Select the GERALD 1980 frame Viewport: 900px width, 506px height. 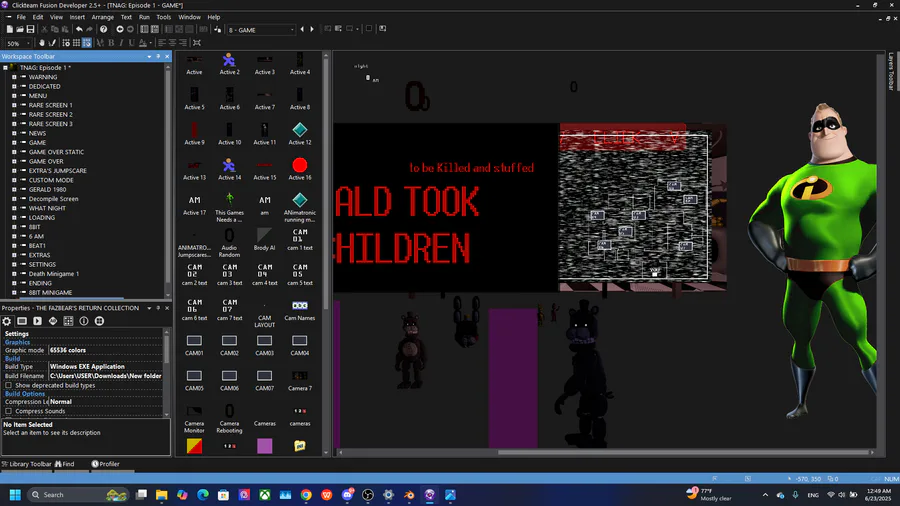click(x=47, y=189)
